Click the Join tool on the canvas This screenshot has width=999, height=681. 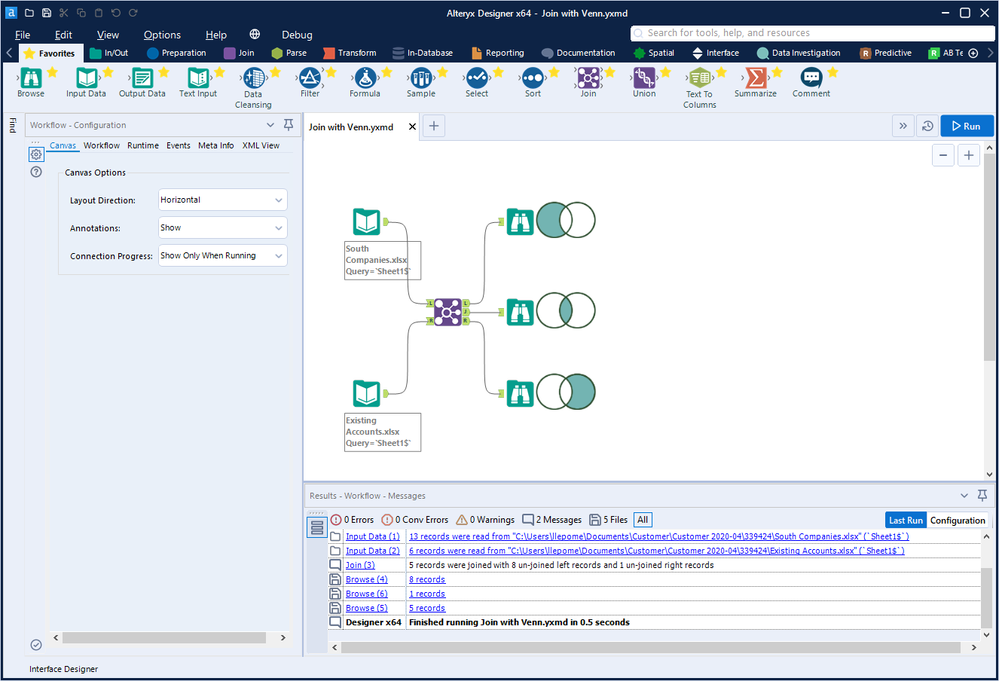click(x=448, y=312)
